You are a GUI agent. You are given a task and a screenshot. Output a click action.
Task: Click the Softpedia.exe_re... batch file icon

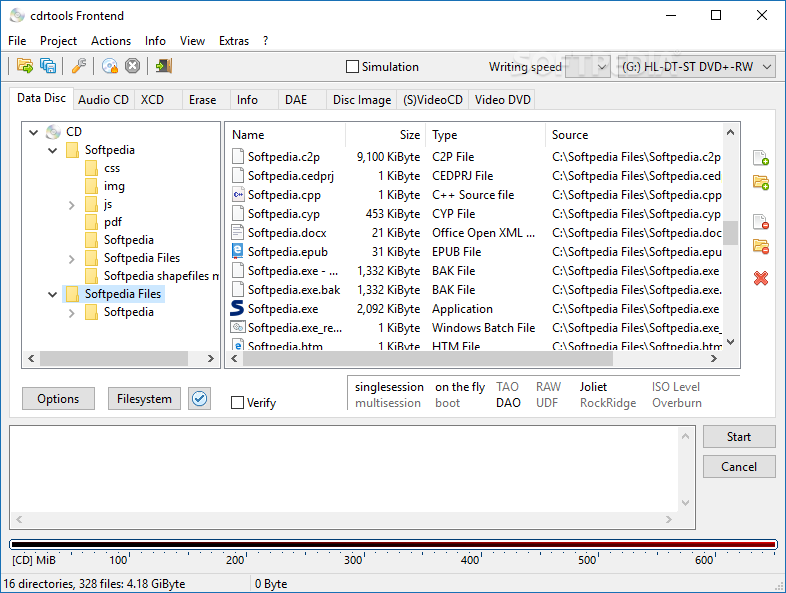(x=237, y=327)
